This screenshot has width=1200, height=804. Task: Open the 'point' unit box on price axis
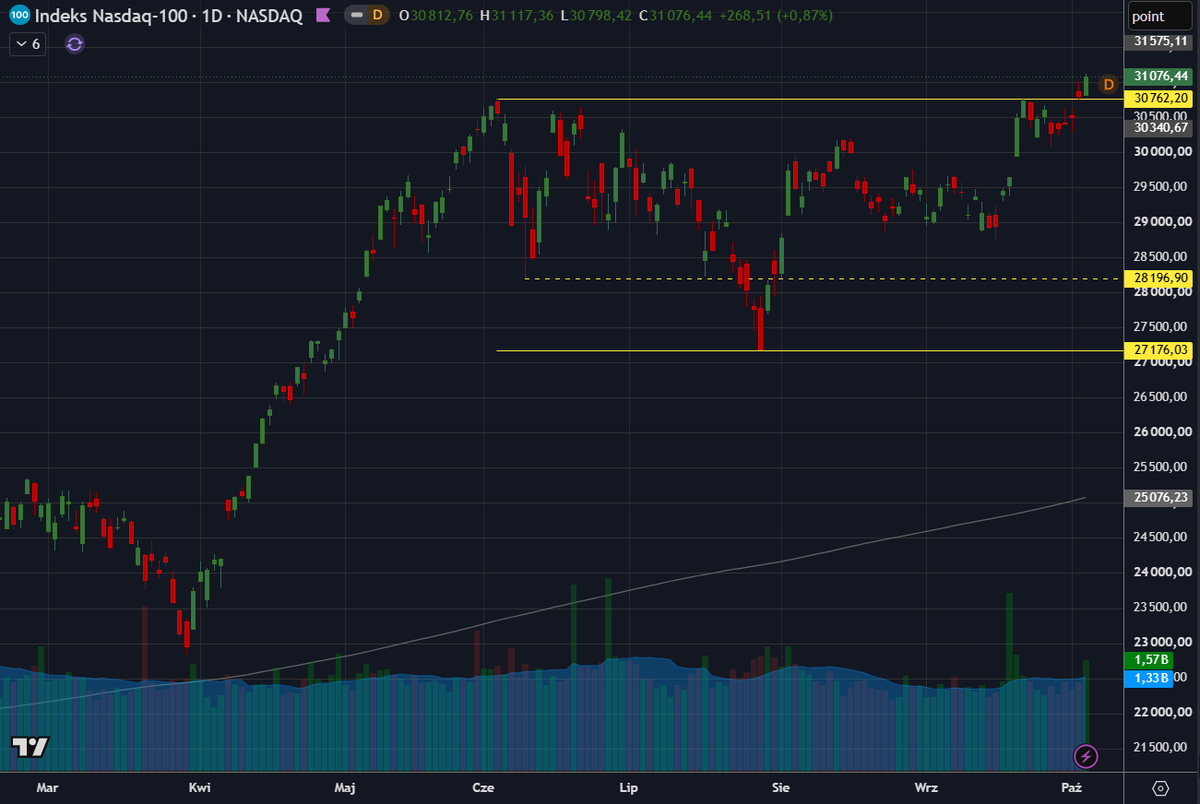pyautogui.click(x=1160, y=17)
